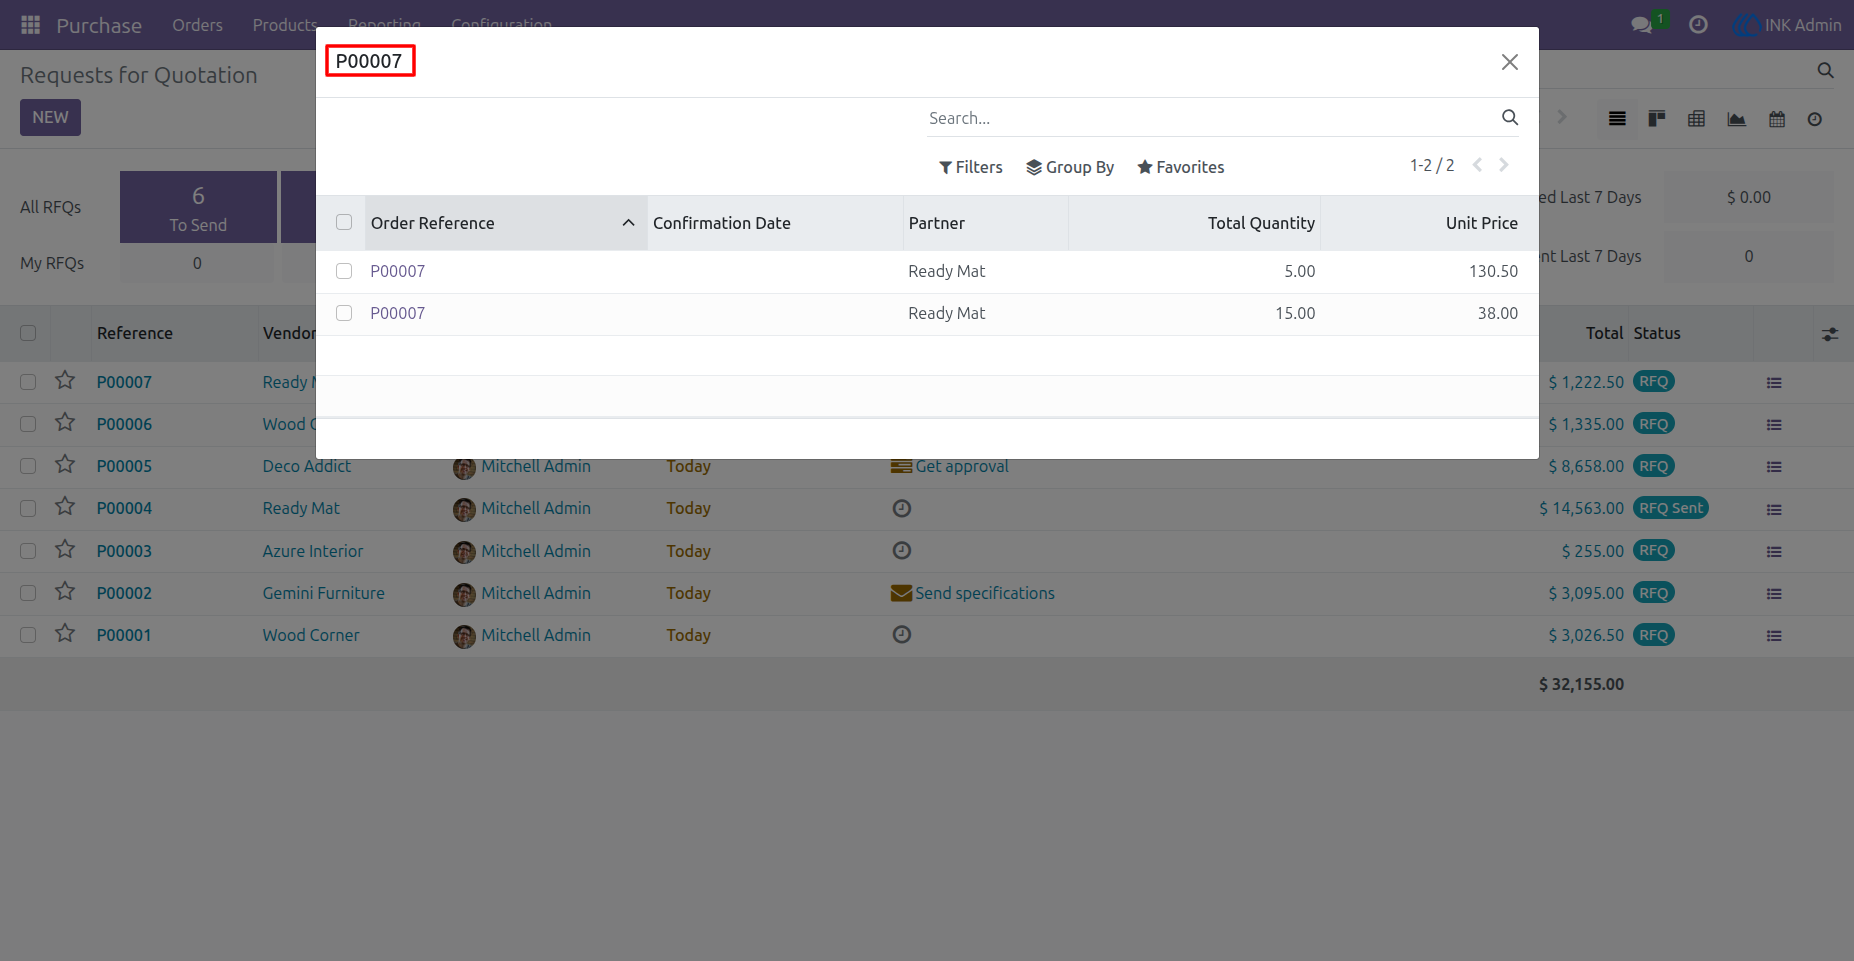Click activity clock icon for P00004
1854x961 pixels.
pos(902,508)
